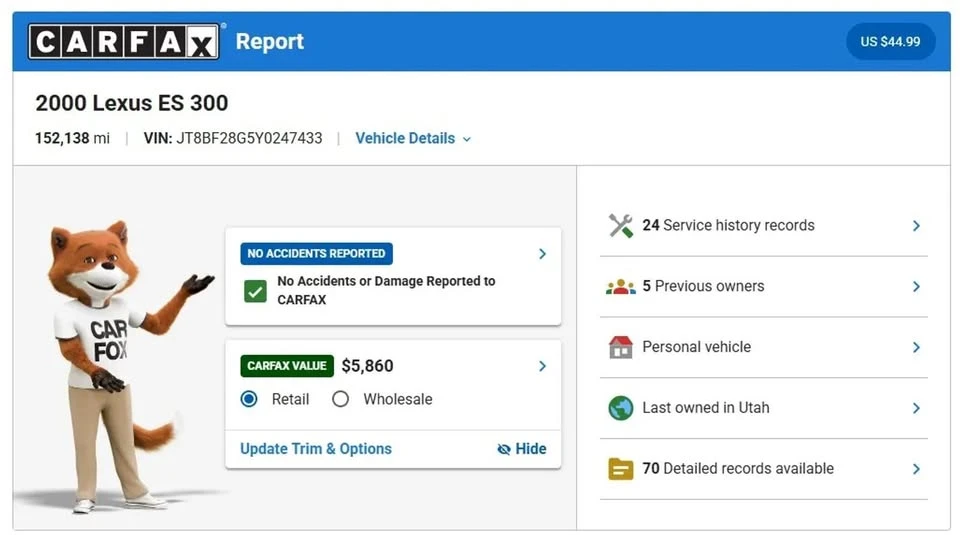Expand the Vehicle Details dropdown
Screen dimensions: 960x535
pyautogui.click(x=413, y=138)
